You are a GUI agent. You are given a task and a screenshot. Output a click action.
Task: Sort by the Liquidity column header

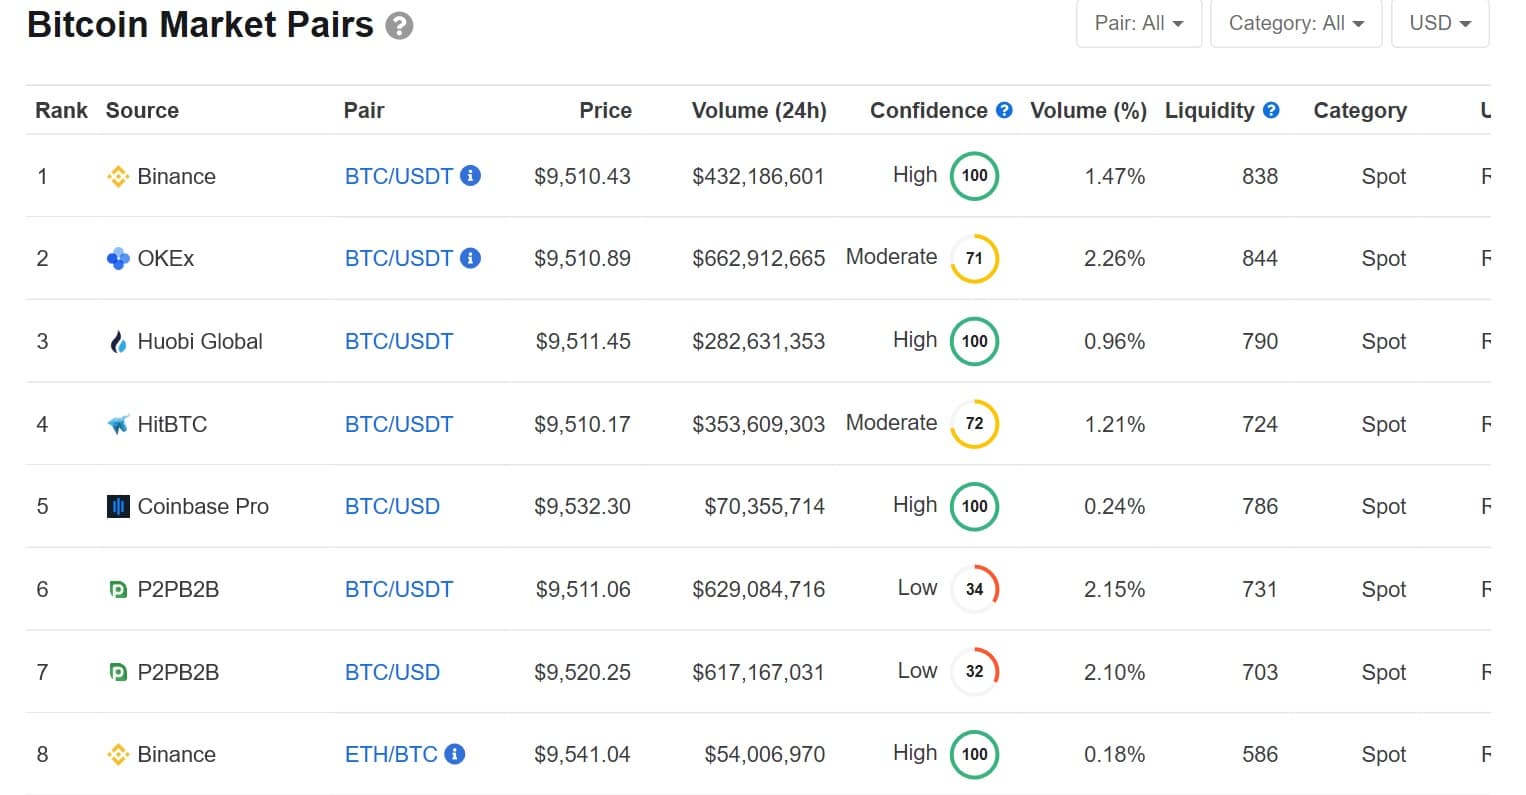point(1209,110)
